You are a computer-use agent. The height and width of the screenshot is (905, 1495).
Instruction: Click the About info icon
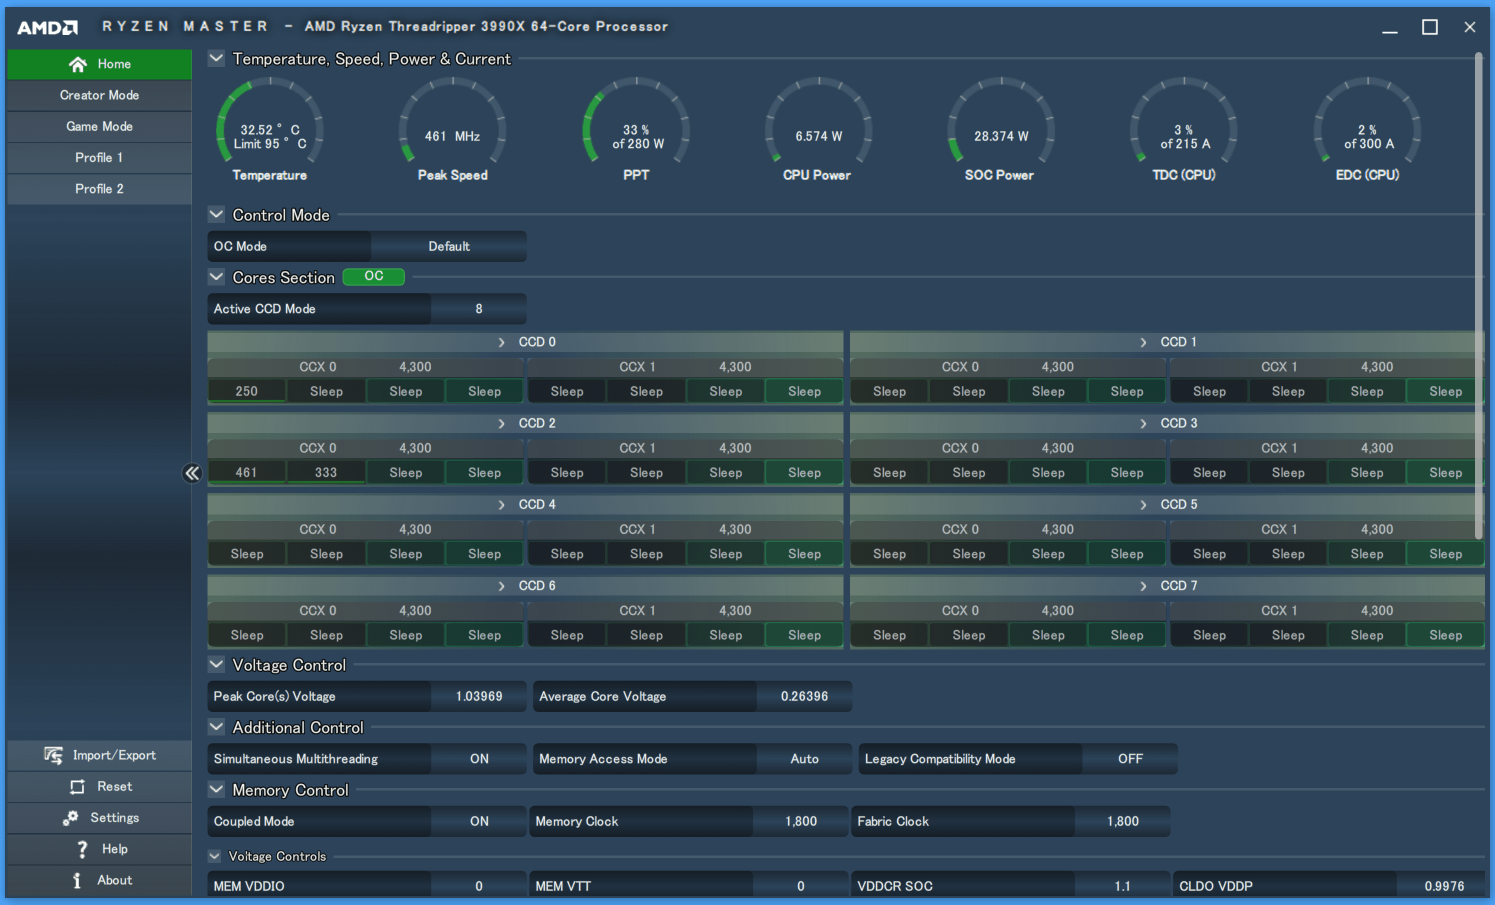point(77,880)
